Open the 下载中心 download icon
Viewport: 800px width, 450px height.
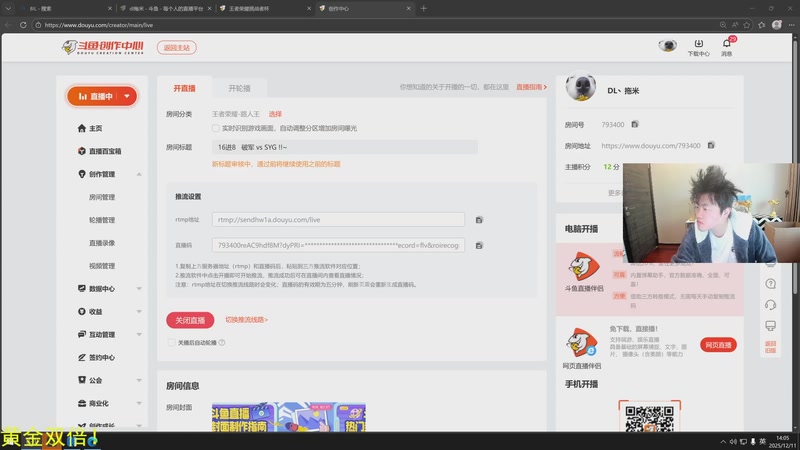(698, 47)
